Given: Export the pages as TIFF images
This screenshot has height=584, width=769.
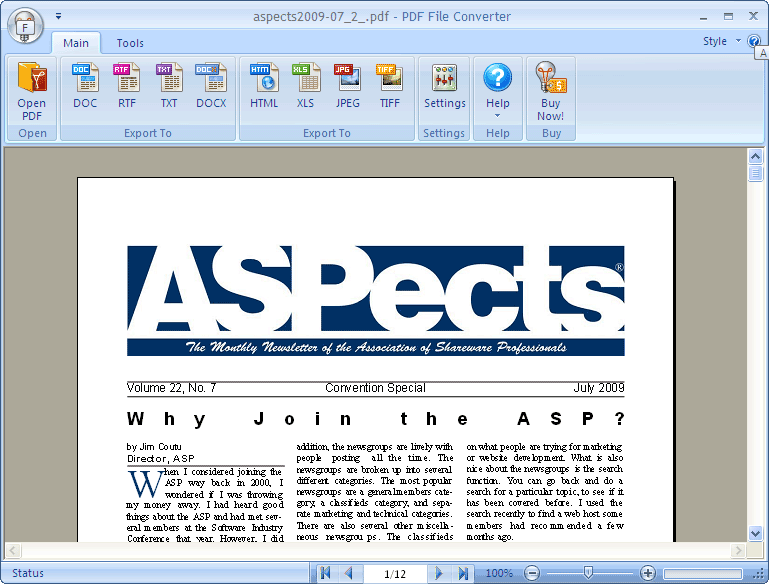Looking at the screenshot, I should pos(389,85).
